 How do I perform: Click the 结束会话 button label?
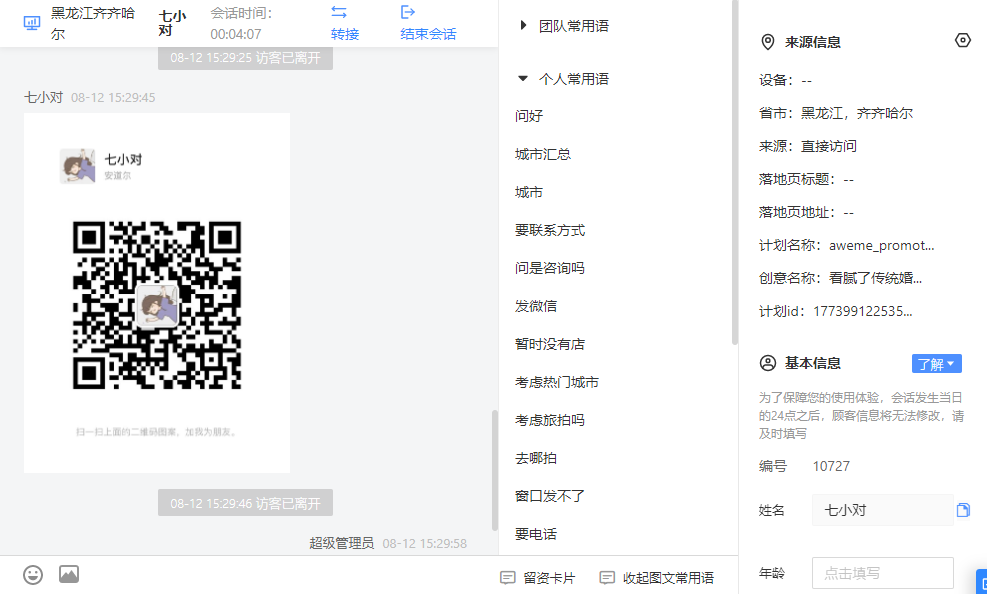(x=428, y=34)
